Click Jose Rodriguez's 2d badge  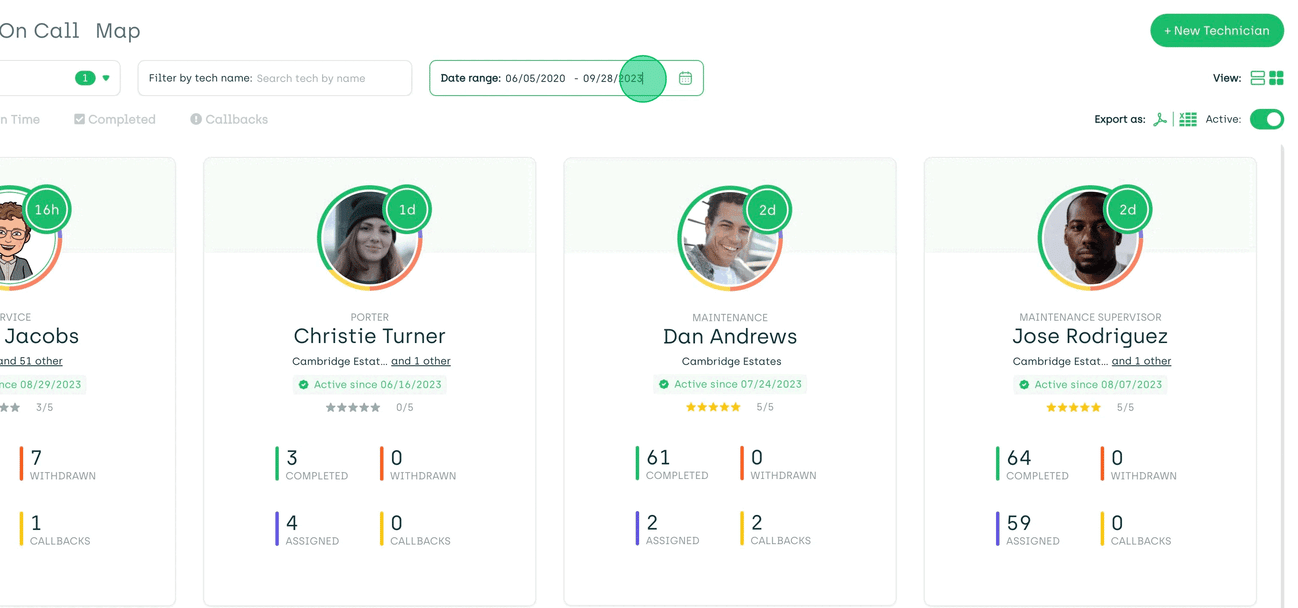(1127, 210)
